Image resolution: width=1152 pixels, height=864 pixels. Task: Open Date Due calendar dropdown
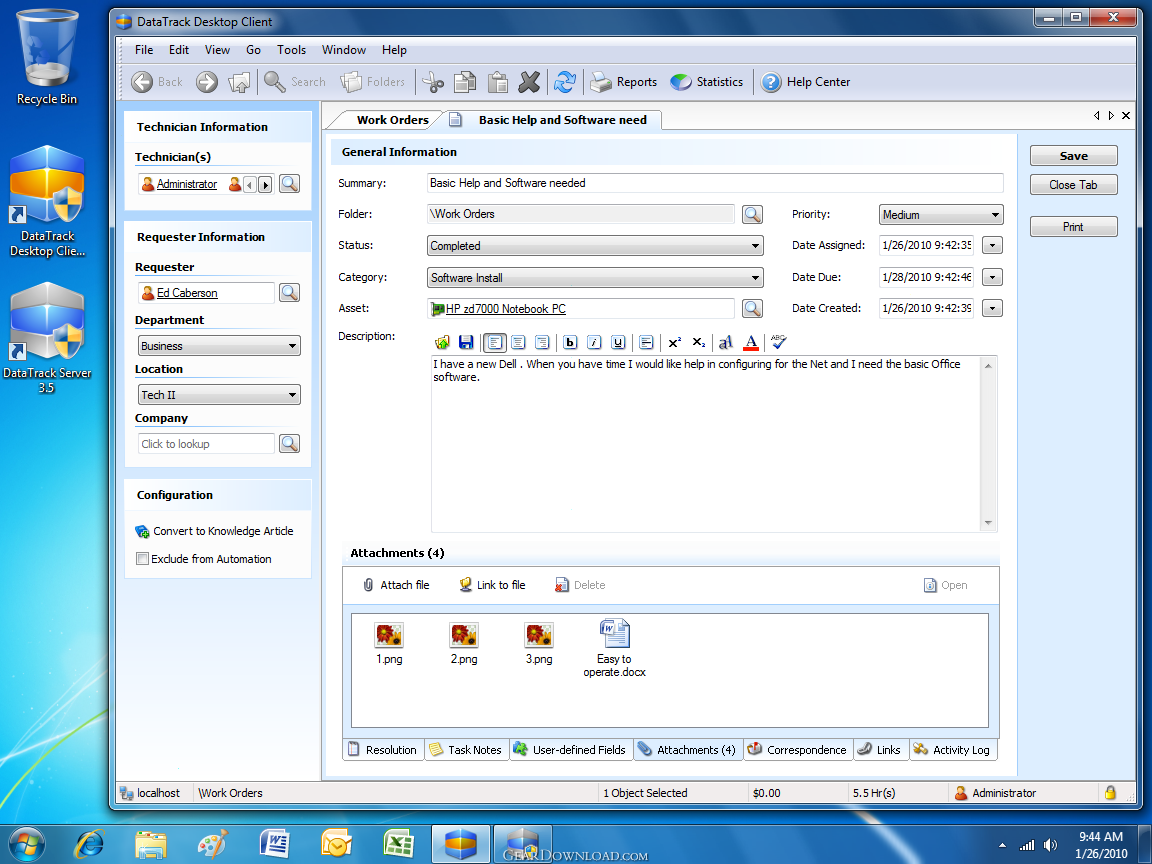click(x=993, y=277)
